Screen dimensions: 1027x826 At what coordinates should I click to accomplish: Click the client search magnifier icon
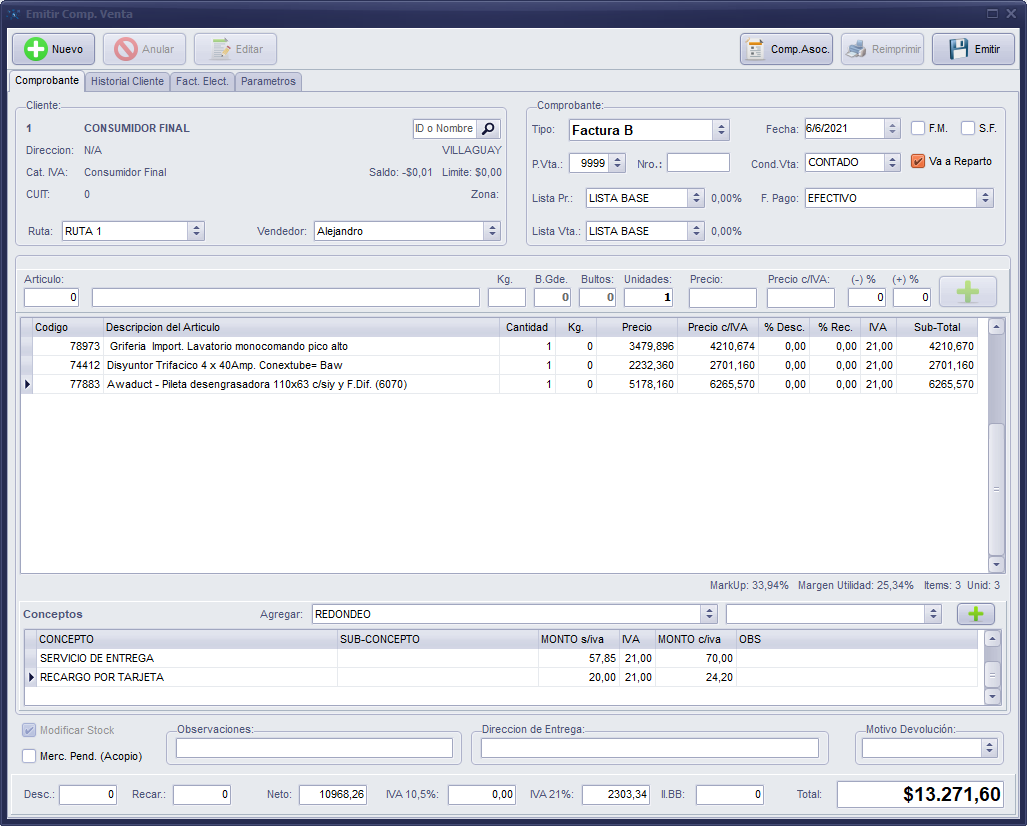pyautogui.click(x=488, y=129)
